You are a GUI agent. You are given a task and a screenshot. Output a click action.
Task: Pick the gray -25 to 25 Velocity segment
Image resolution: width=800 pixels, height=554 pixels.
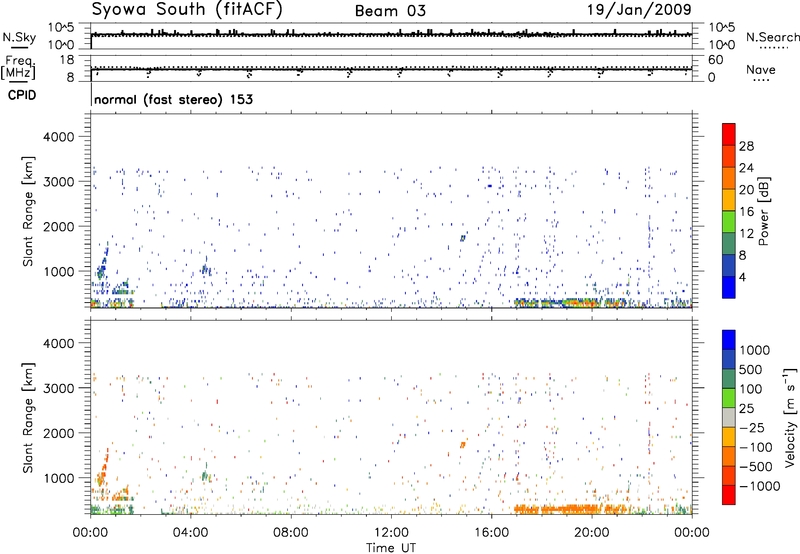(x=729, y=418)
